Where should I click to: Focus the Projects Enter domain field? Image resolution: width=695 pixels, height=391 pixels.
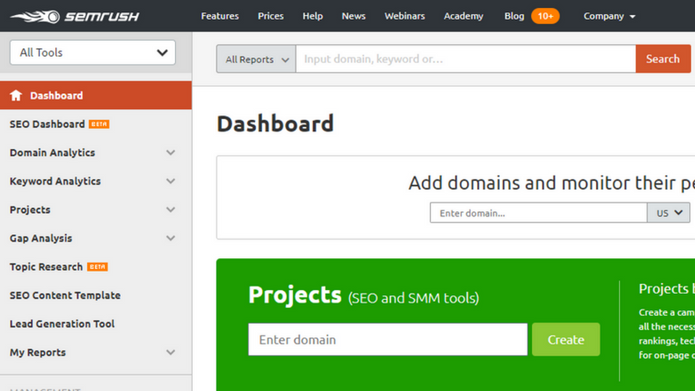(x=388, y=340)
